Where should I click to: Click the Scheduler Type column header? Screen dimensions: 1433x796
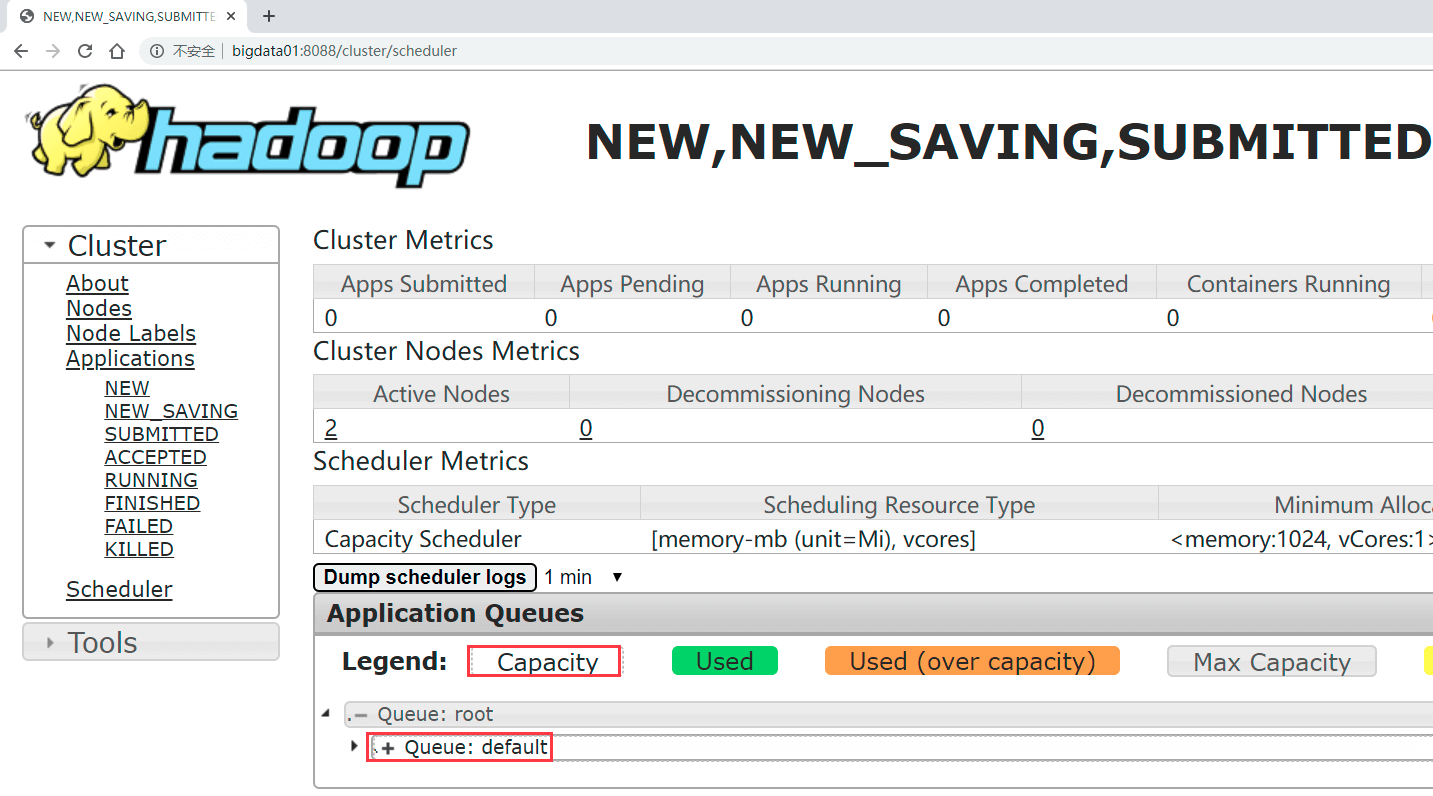[477, 505]
